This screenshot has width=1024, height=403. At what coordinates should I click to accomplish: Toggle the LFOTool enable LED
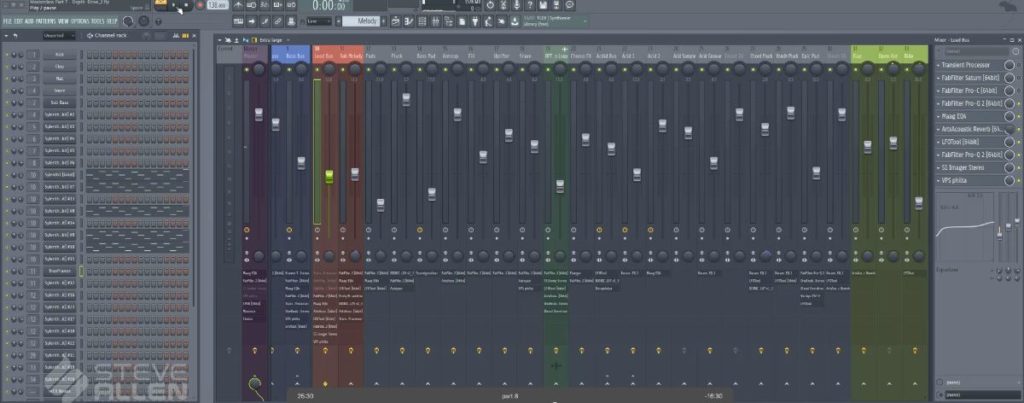pos(1019,142)
